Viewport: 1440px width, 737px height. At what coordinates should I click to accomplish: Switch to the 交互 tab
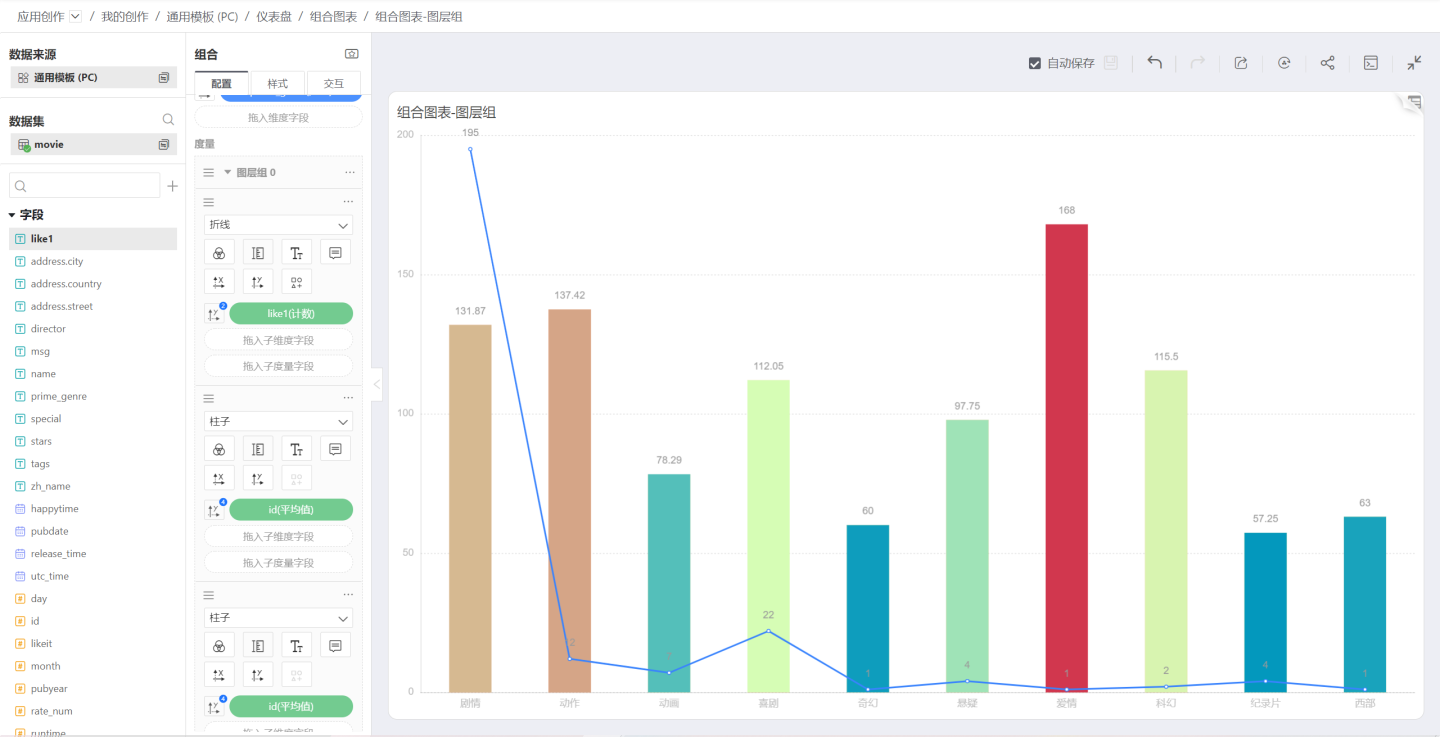coord(333,84)
